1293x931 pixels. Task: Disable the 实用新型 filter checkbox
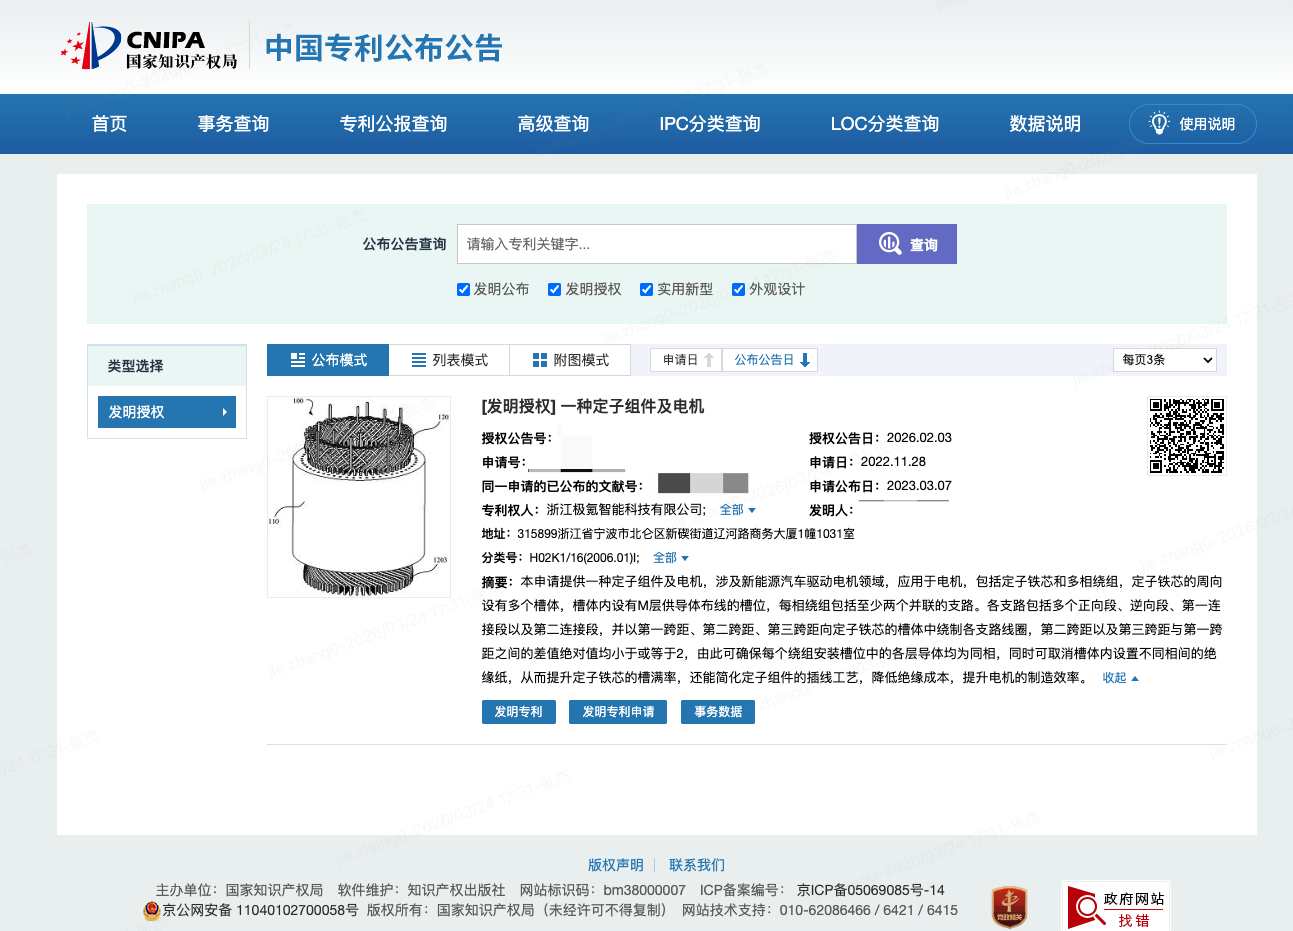click(646, 289)
